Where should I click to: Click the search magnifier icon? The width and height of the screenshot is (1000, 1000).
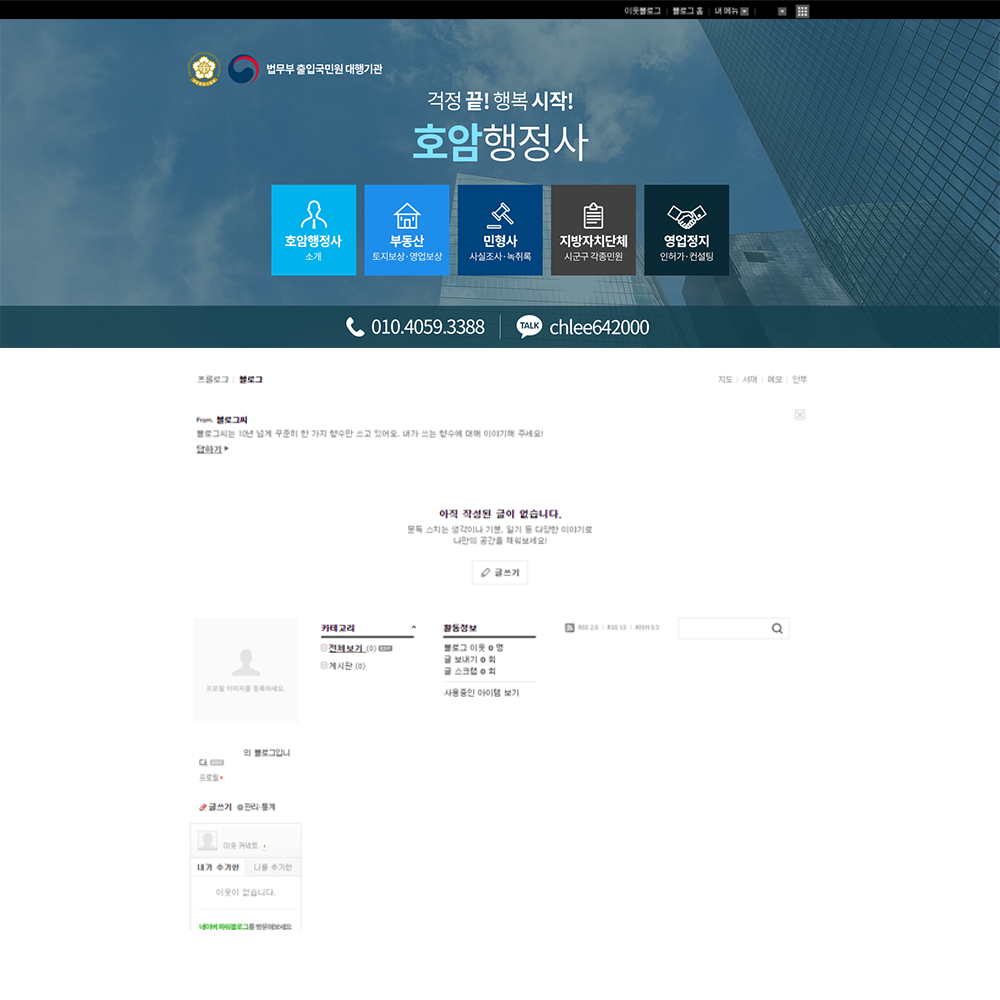(x=777, y=629)
